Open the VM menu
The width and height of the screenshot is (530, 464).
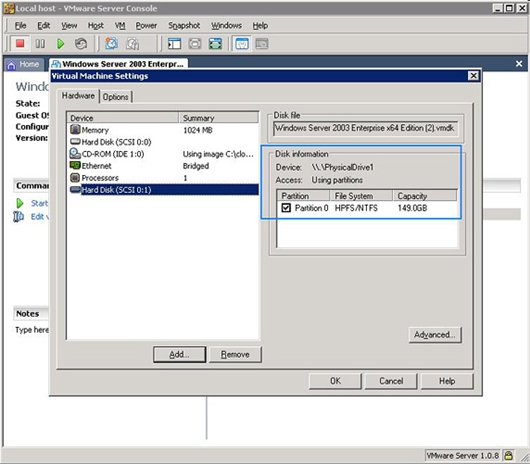click(x=120, y=26)
